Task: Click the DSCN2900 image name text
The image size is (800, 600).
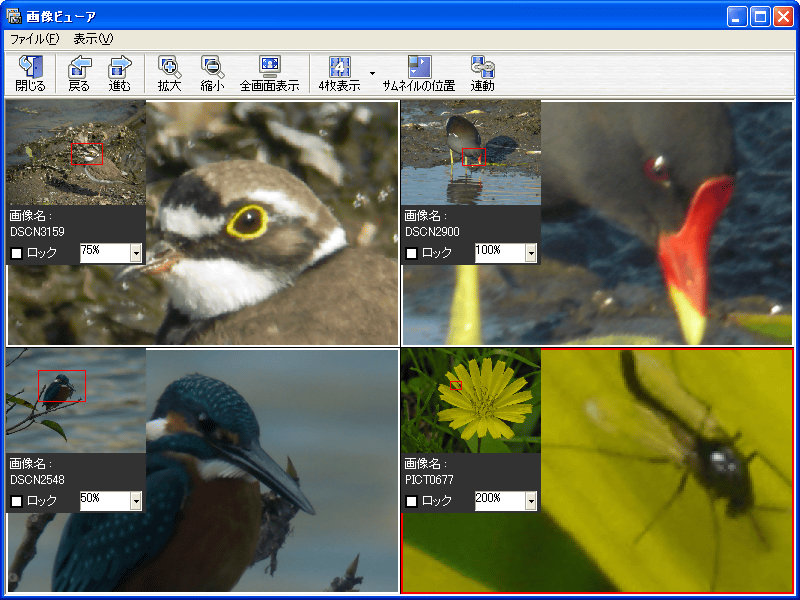Action: coord(432,232)
